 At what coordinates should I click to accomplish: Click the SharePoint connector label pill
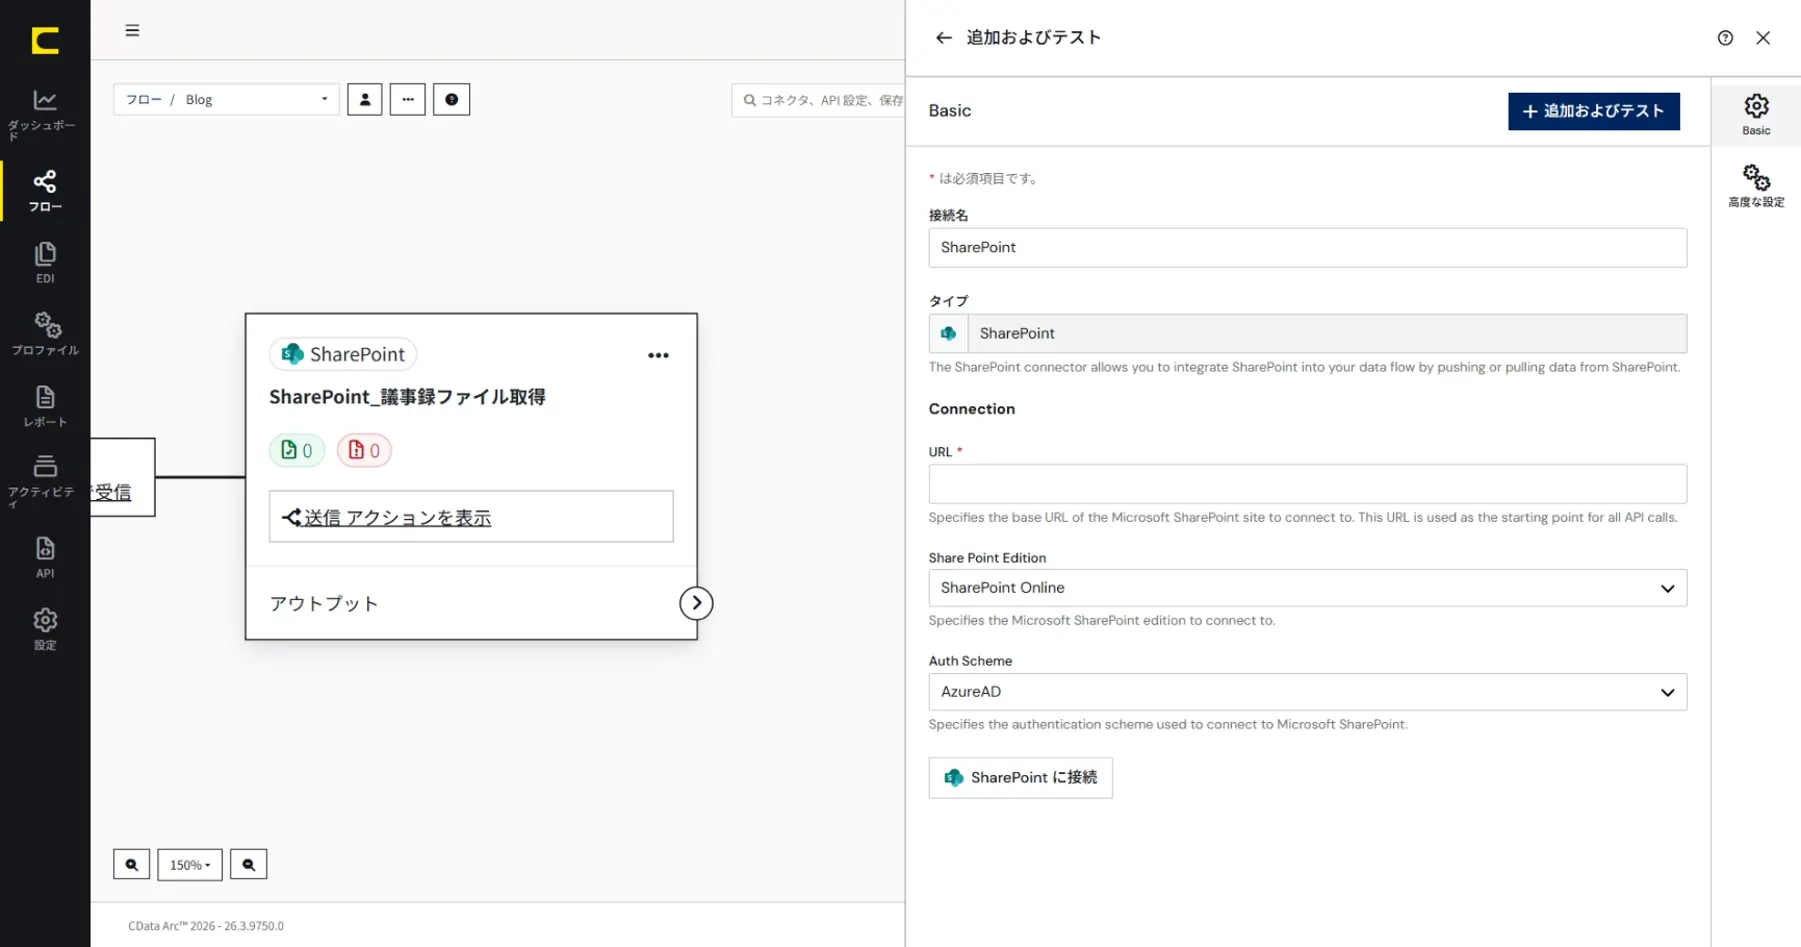(x=343, y=354)
